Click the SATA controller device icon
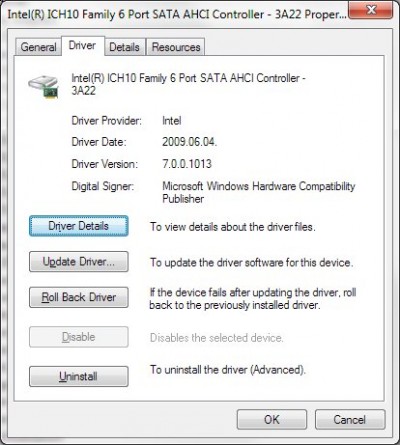The height and width of the screenshot is (445, 400). point(44,86)
